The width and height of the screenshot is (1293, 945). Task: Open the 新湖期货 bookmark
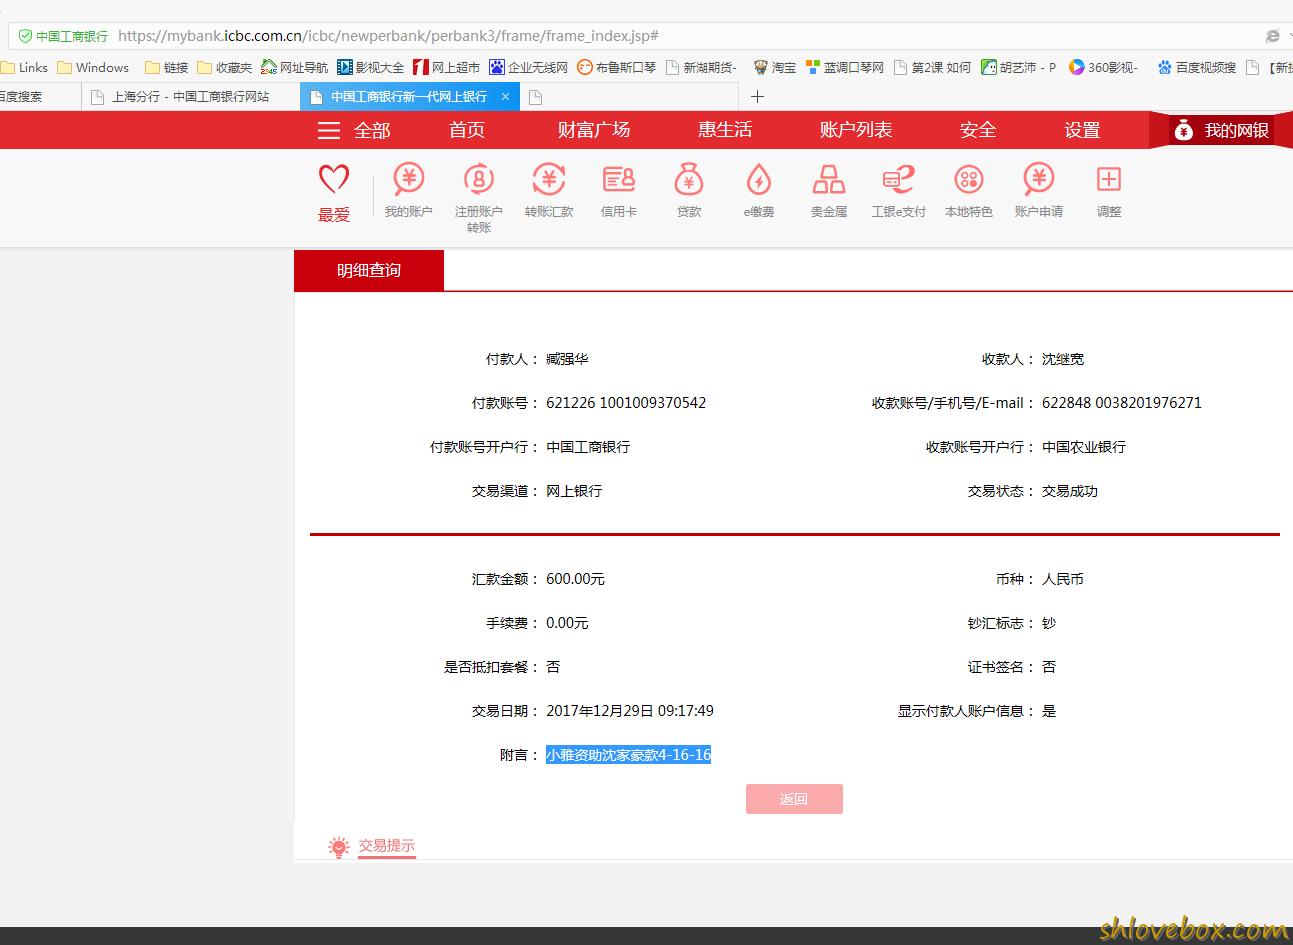pos(702,68)
